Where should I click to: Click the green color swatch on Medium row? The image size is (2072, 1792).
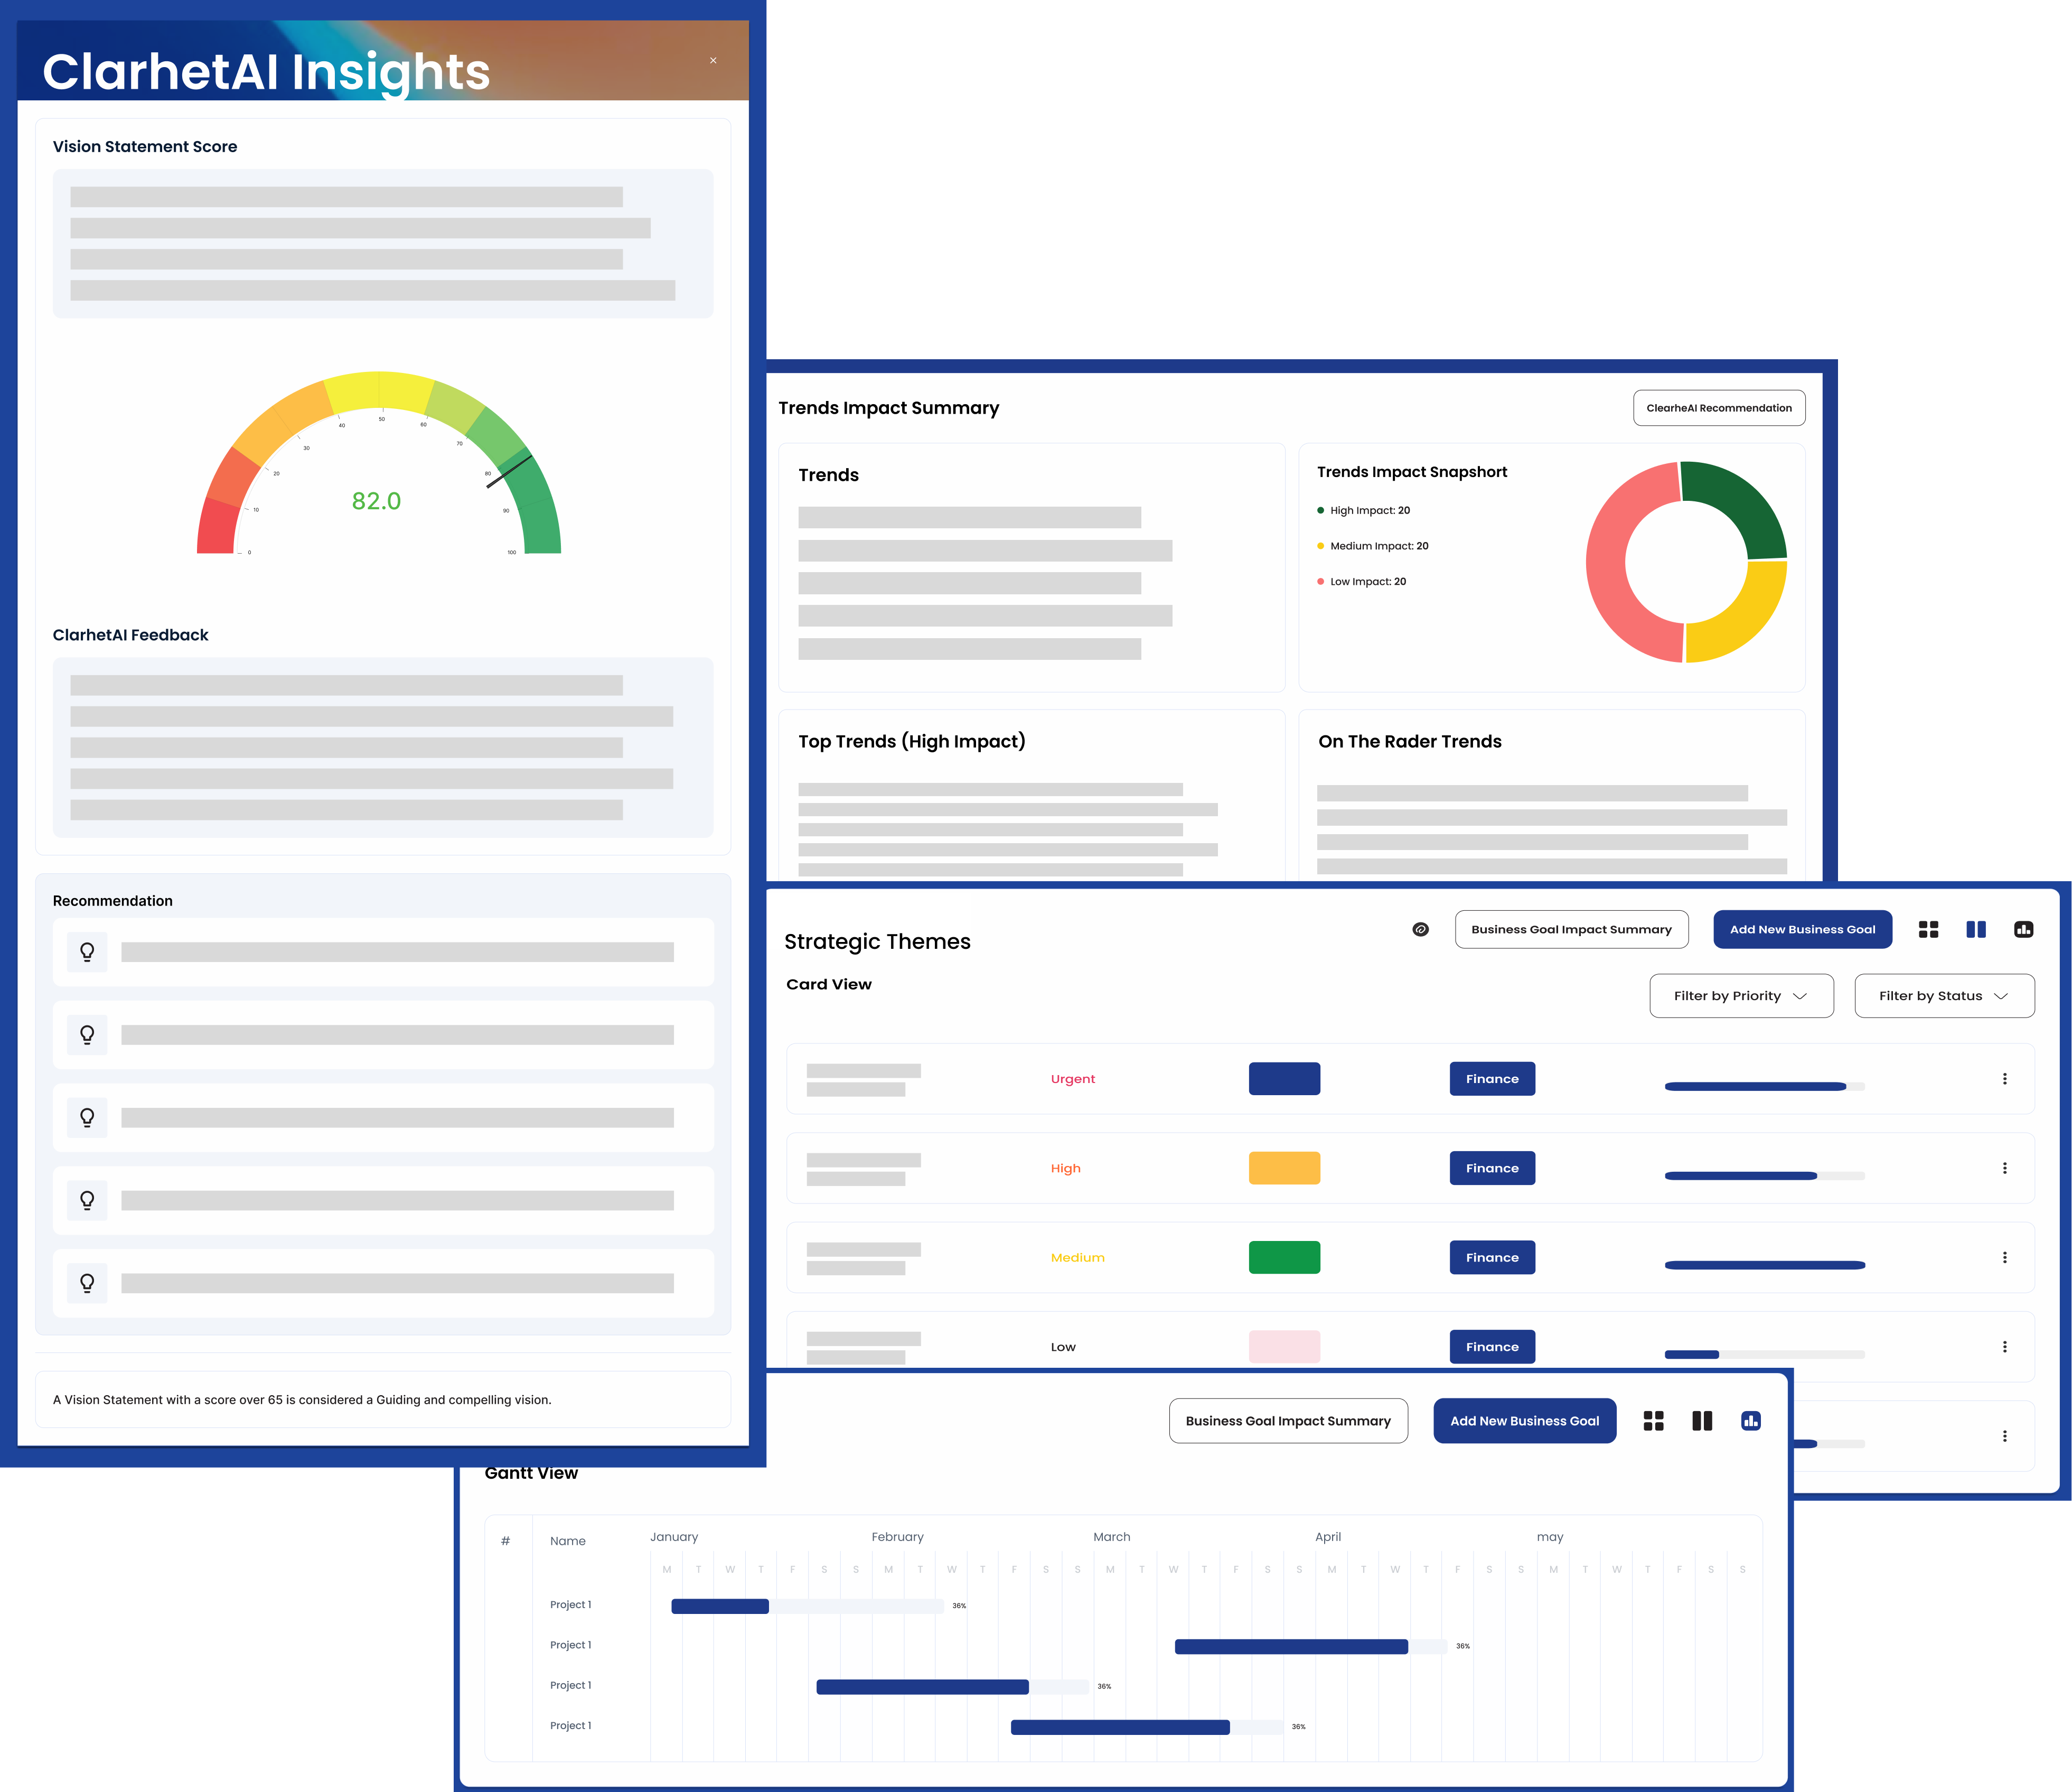(1284, 1257)
